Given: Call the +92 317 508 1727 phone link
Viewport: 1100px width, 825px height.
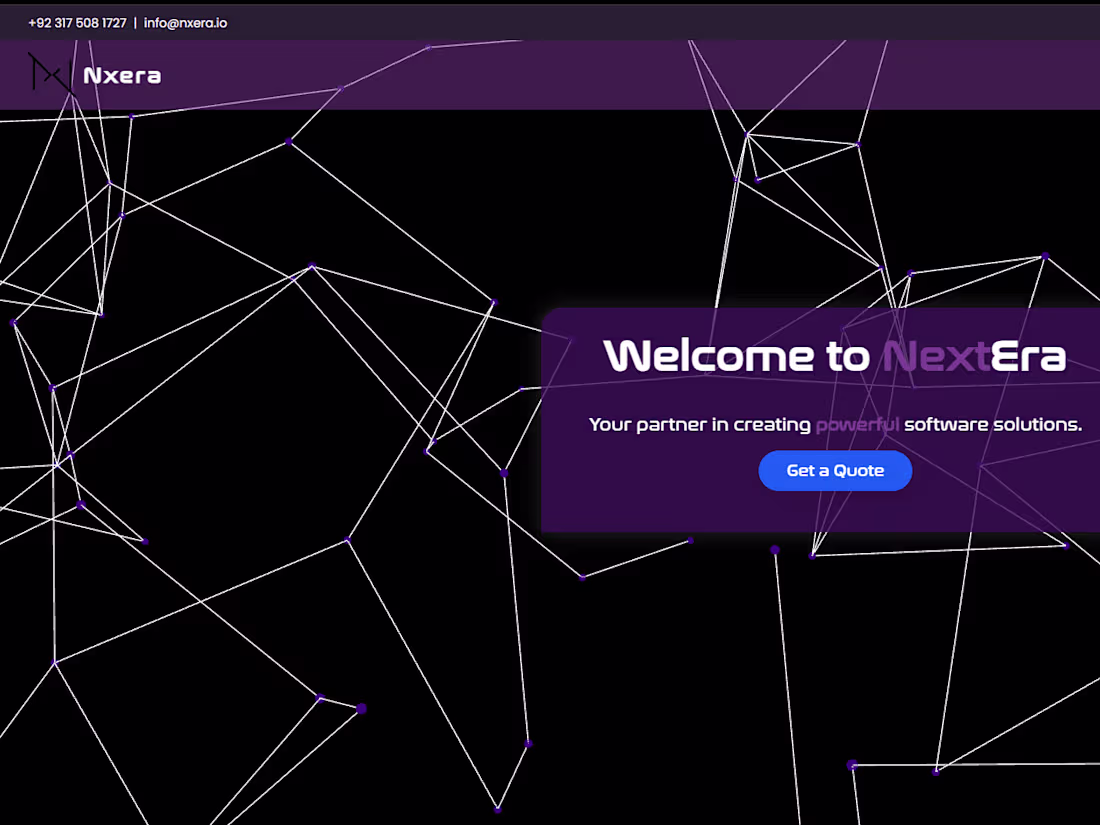Looking at the screenshot, I should pos(77,21).
